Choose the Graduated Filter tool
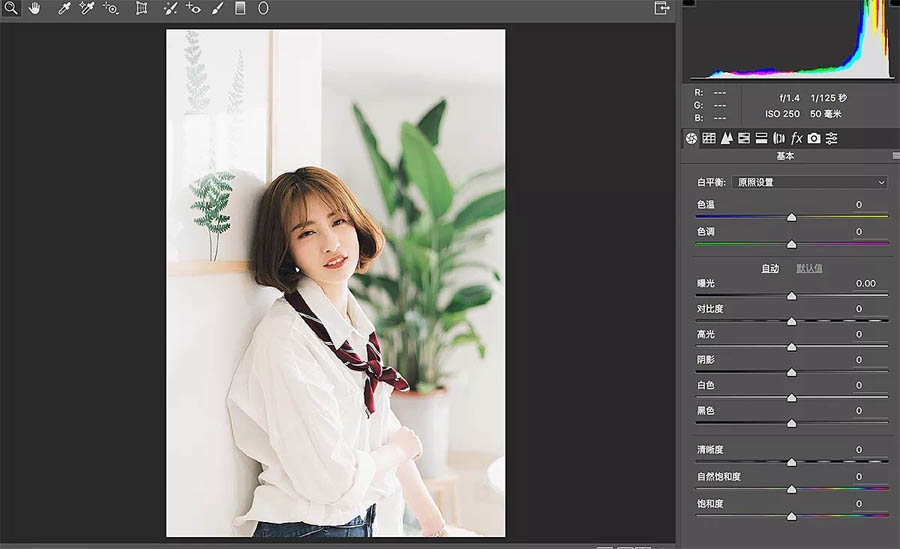900x549 pixels. 240,8
